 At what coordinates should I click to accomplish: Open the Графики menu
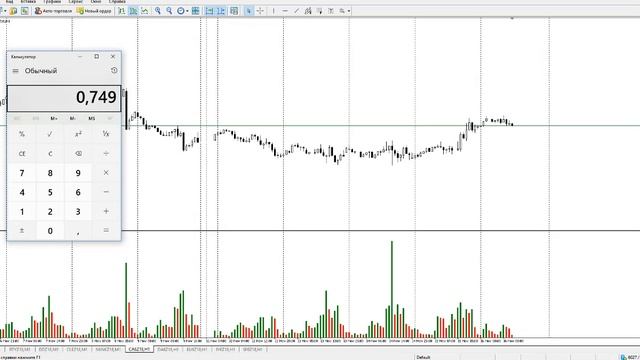pyautogui.click(x=52, y=2)
